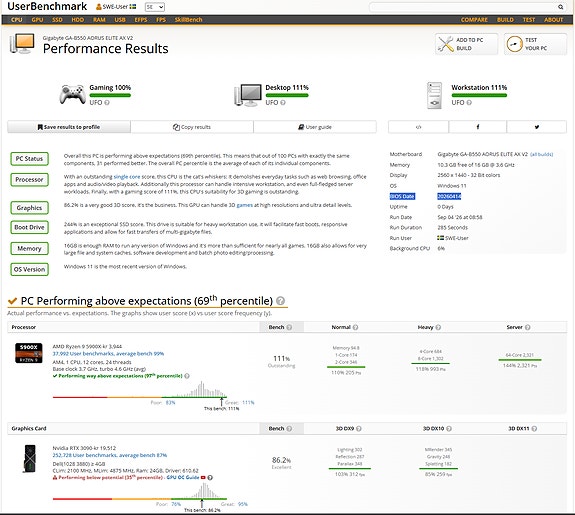Click the Copy results button

click(x=192, y=127)
